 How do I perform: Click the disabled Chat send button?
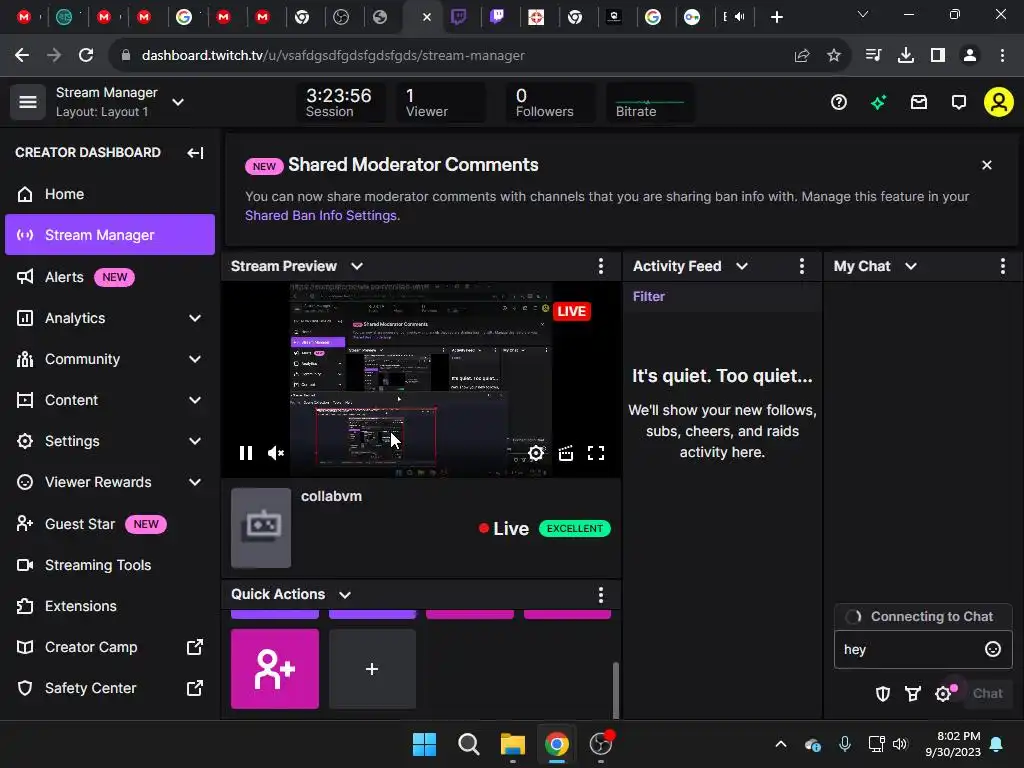[987, 694]
